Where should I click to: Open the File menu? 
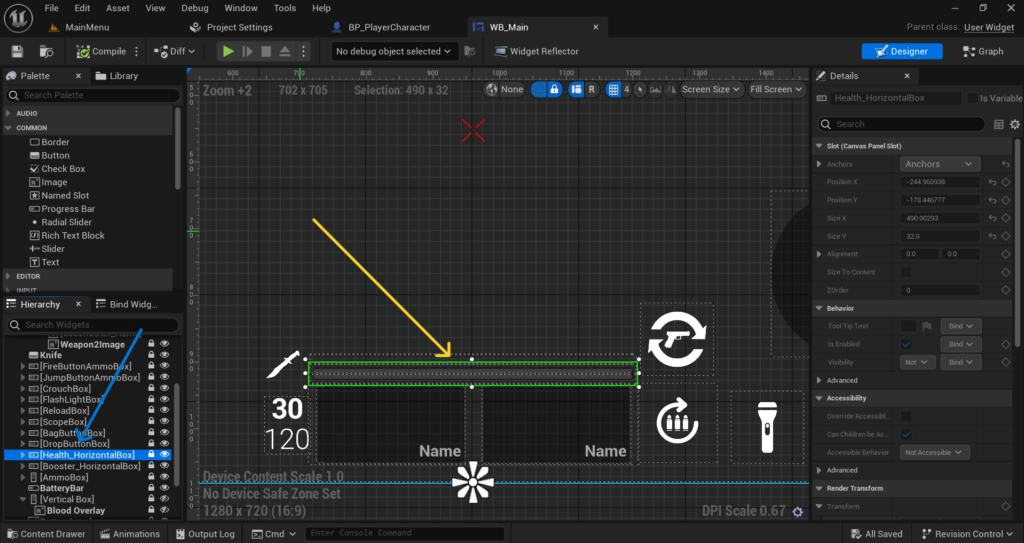[x=52, y=8]
